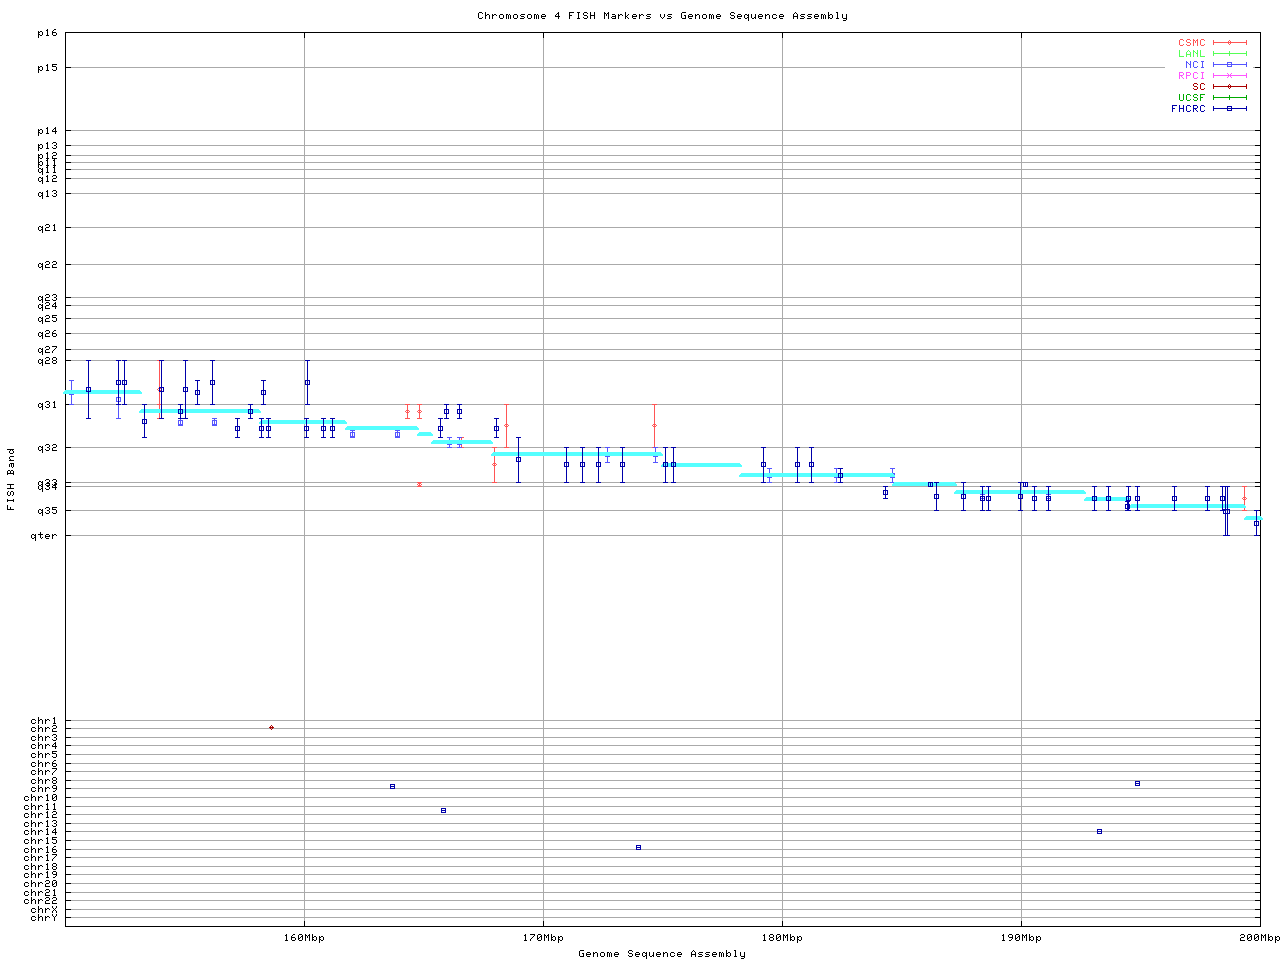Click the q21 band label on y-axis
The image size is (1280, 960).
(x=47, y=228)
